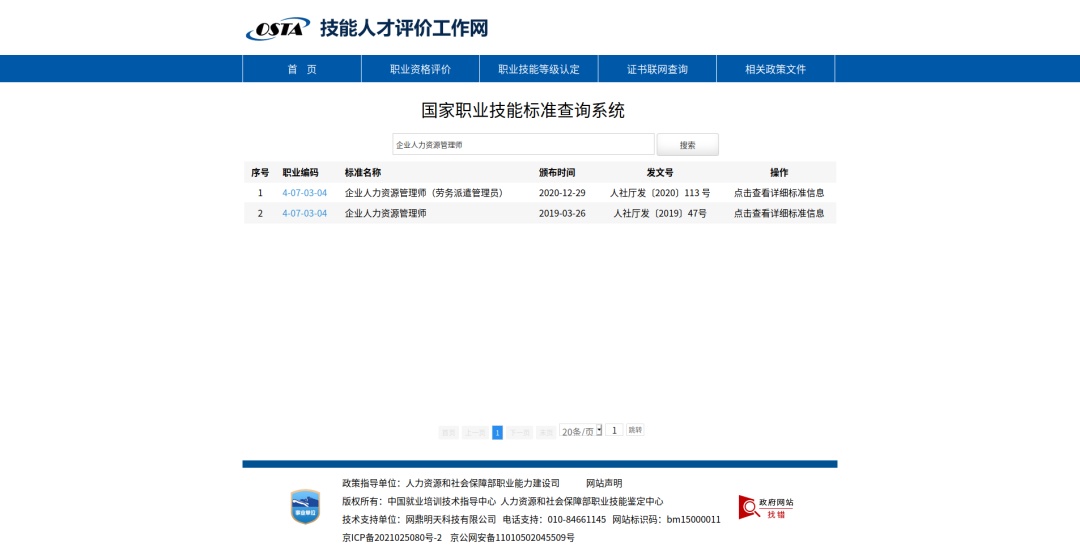Viewport: 1080px width, 546px height.
Task: View standard details for the 2019-03-26 row
Action: tap(779, 213)
